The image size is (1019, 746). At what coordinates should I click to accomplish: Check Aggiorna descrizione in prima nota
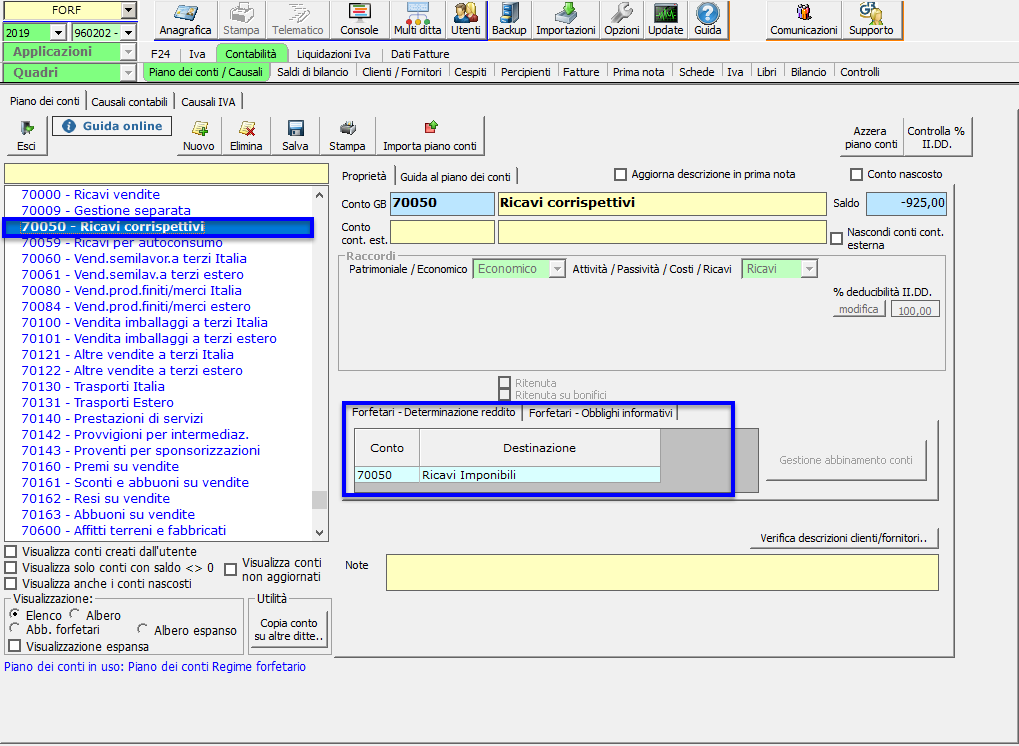[620, 174]
